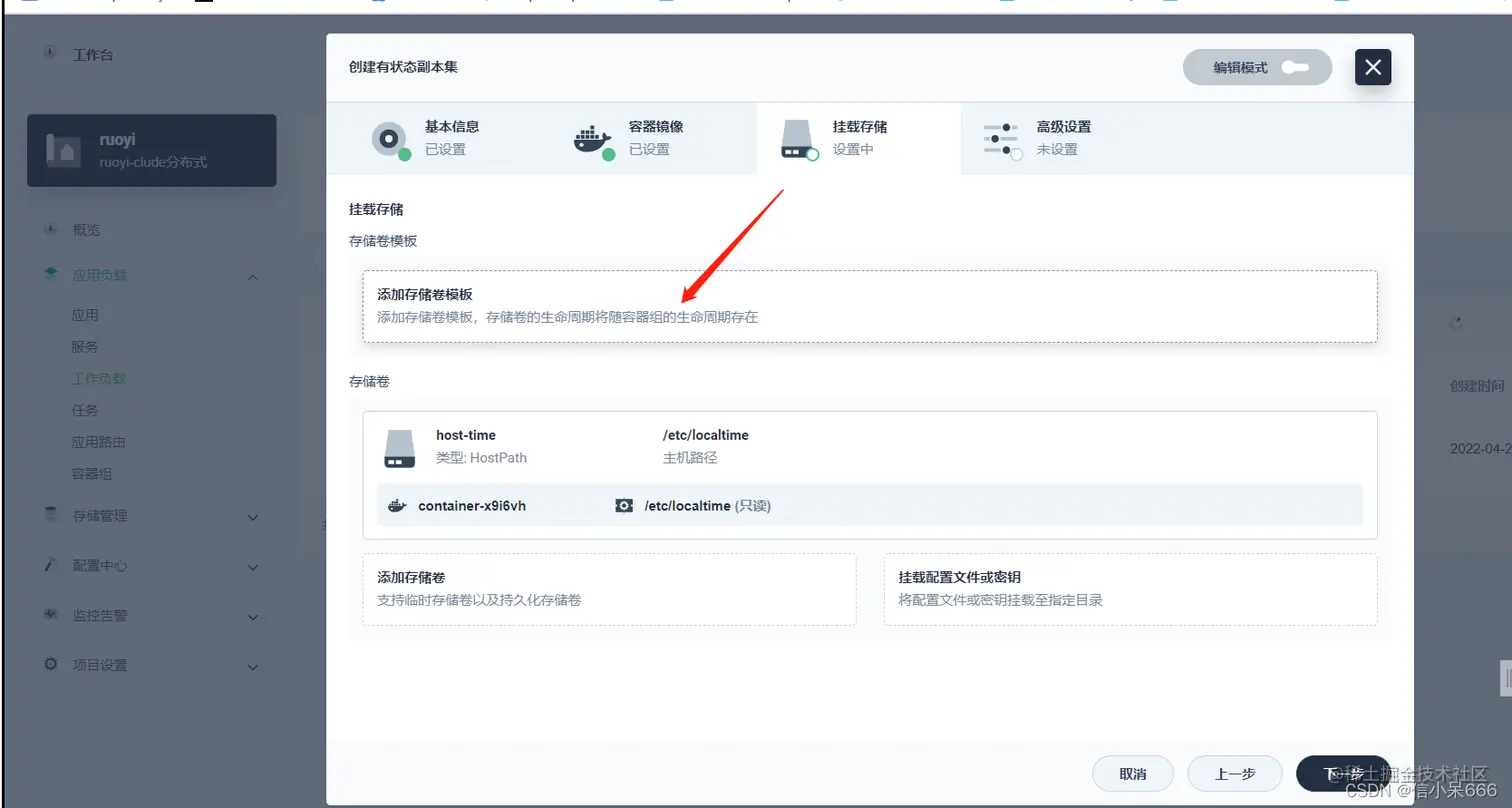Viewport: 1512px width, 808px height.
Task: Open the 基本信息 step tab
Action: pos(450,138)
